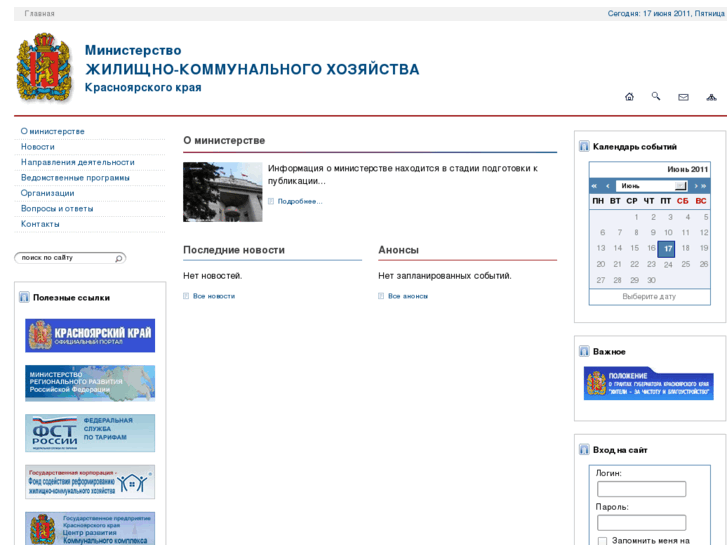The image size is (727, 545).
Task: Click the Выберите дату label
Action: [x=649, y=296]
